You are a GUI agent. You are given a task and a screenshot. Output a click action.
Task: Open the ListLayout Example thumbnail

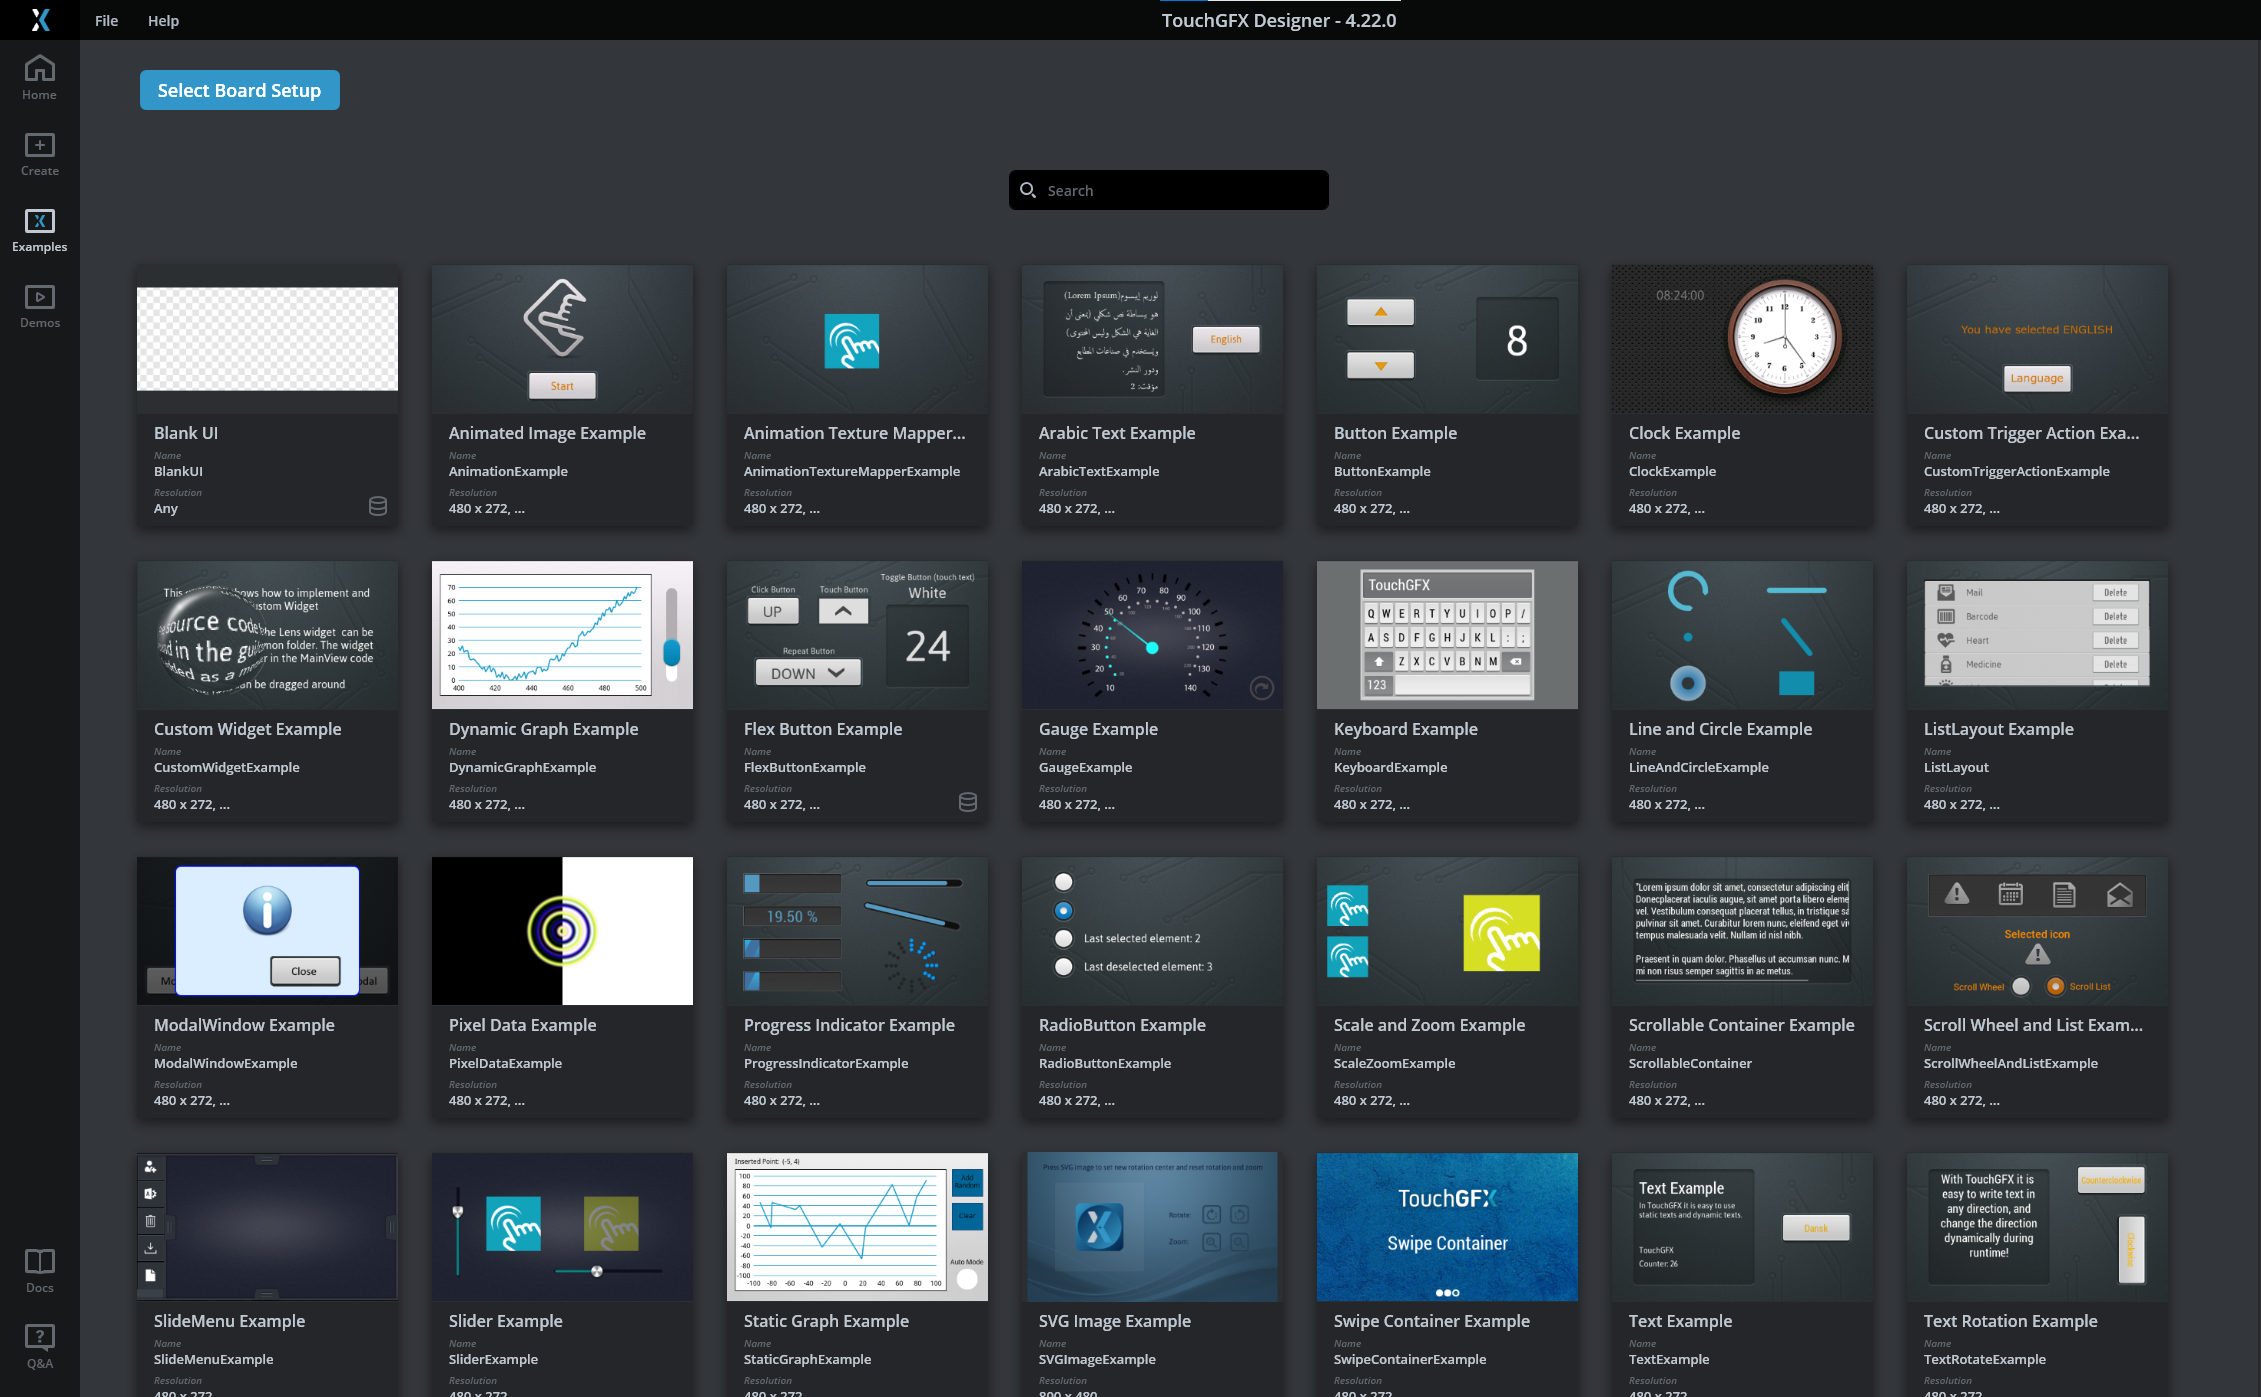tap(2037, 635)
